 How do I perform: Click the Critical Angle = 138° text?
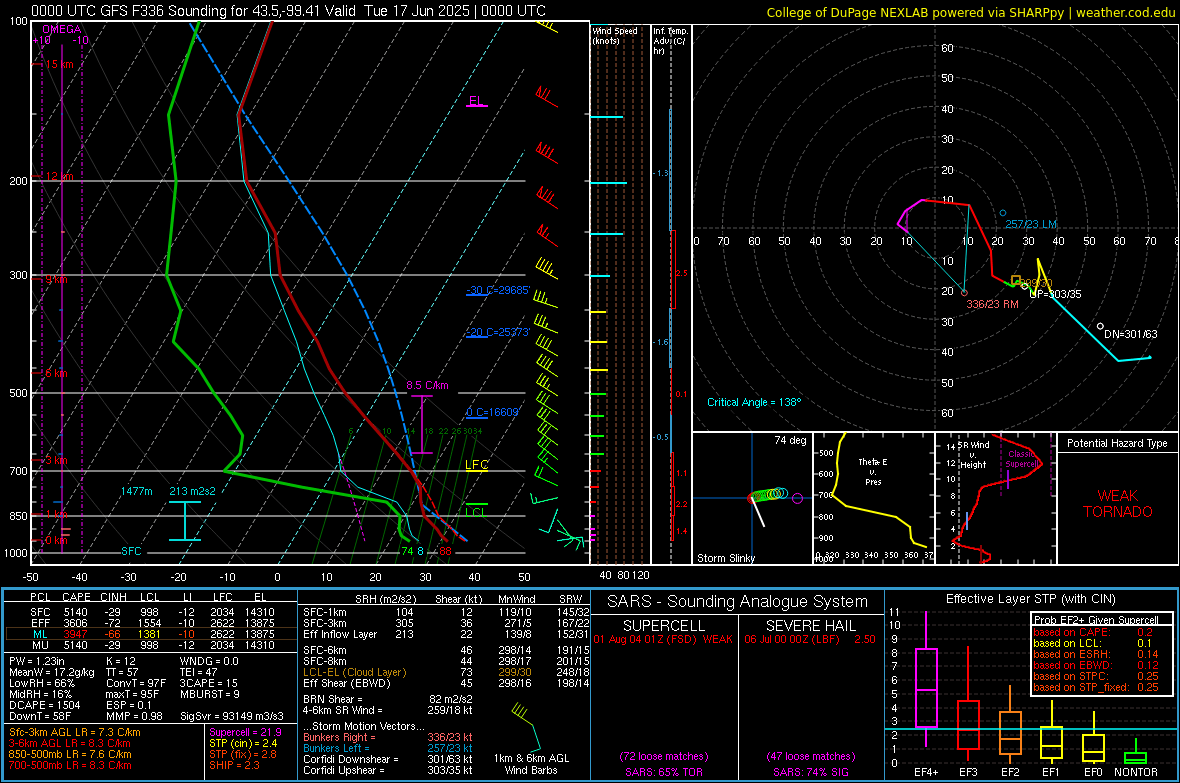tap(754, 402)
